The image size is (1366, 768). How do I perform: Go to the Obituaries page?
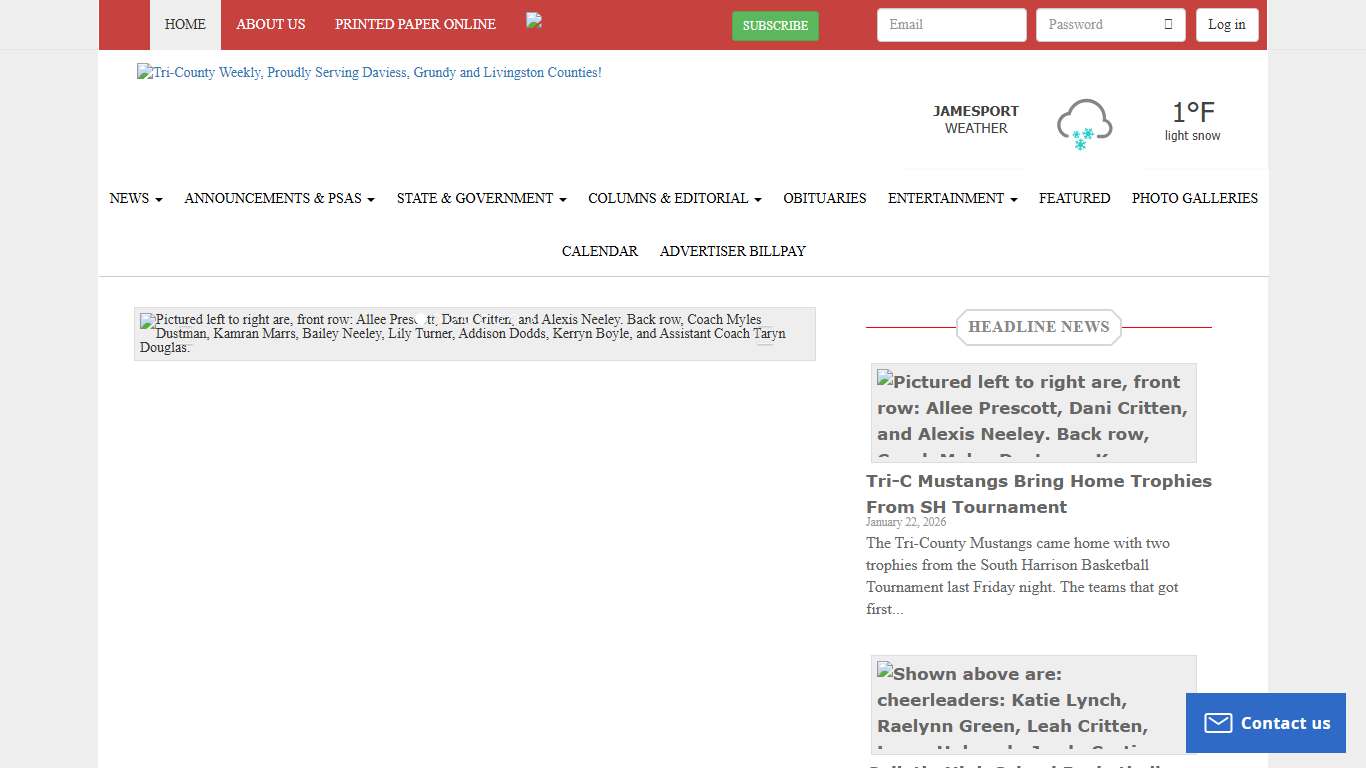click(x=824, y=198)
